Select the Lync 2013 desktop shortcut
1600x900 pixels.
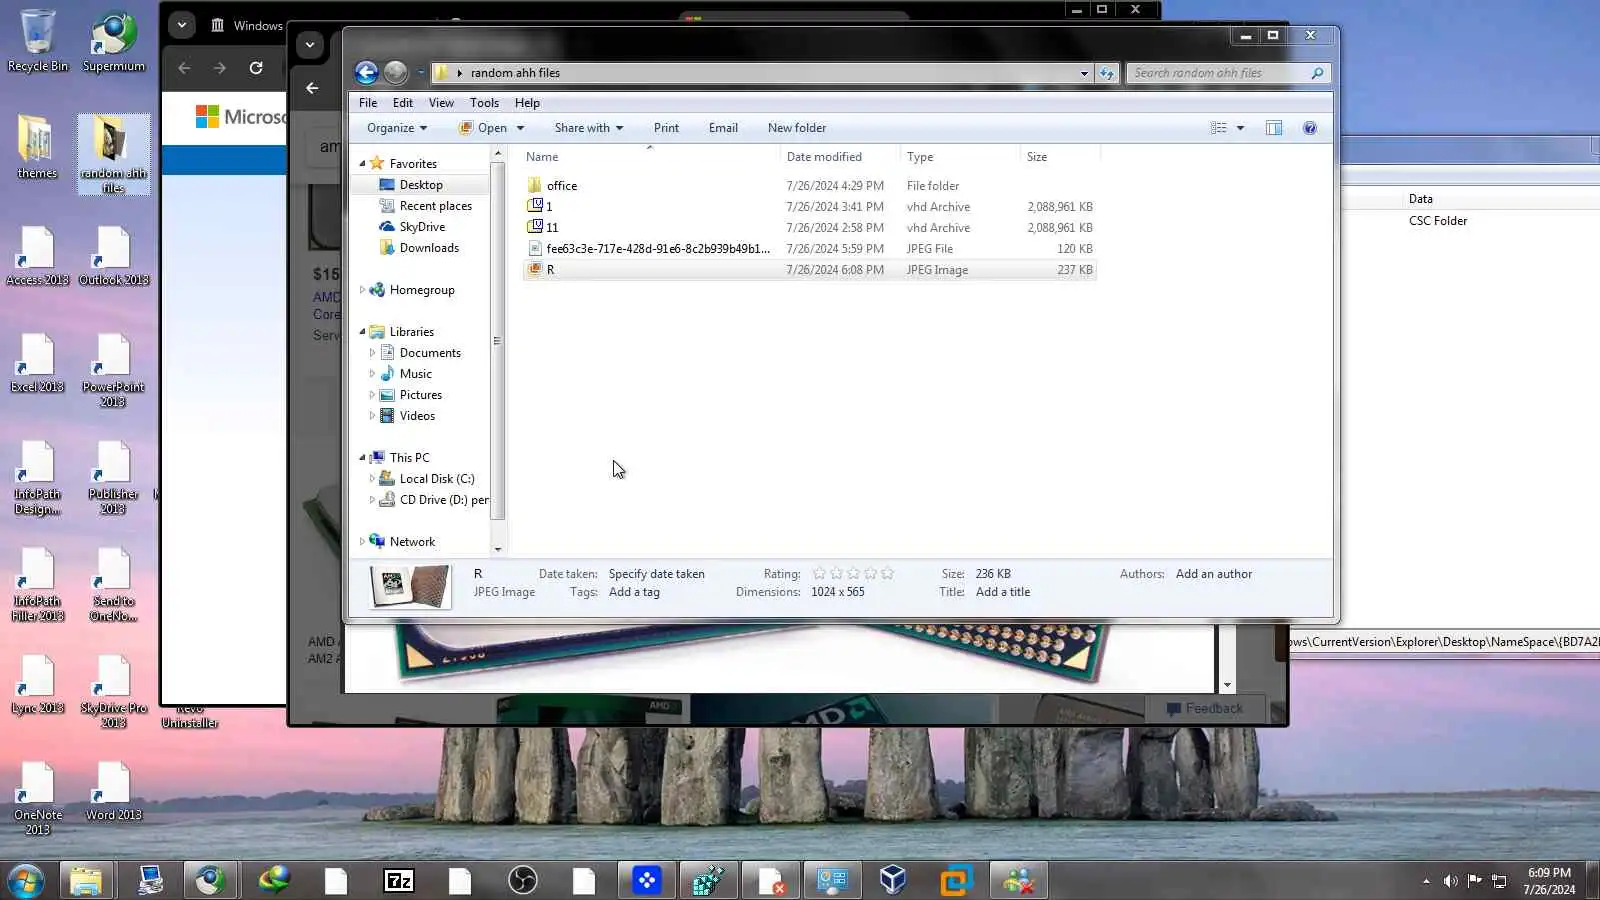pos(38,684)
